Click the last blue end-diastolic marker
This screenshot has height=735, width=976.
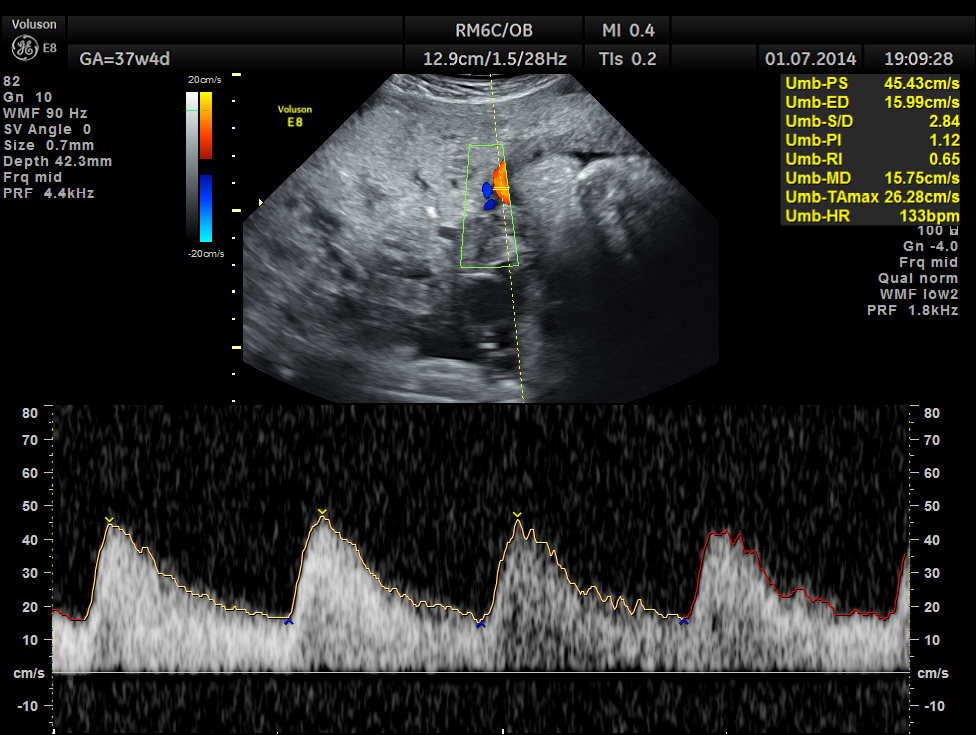(684, 622)
